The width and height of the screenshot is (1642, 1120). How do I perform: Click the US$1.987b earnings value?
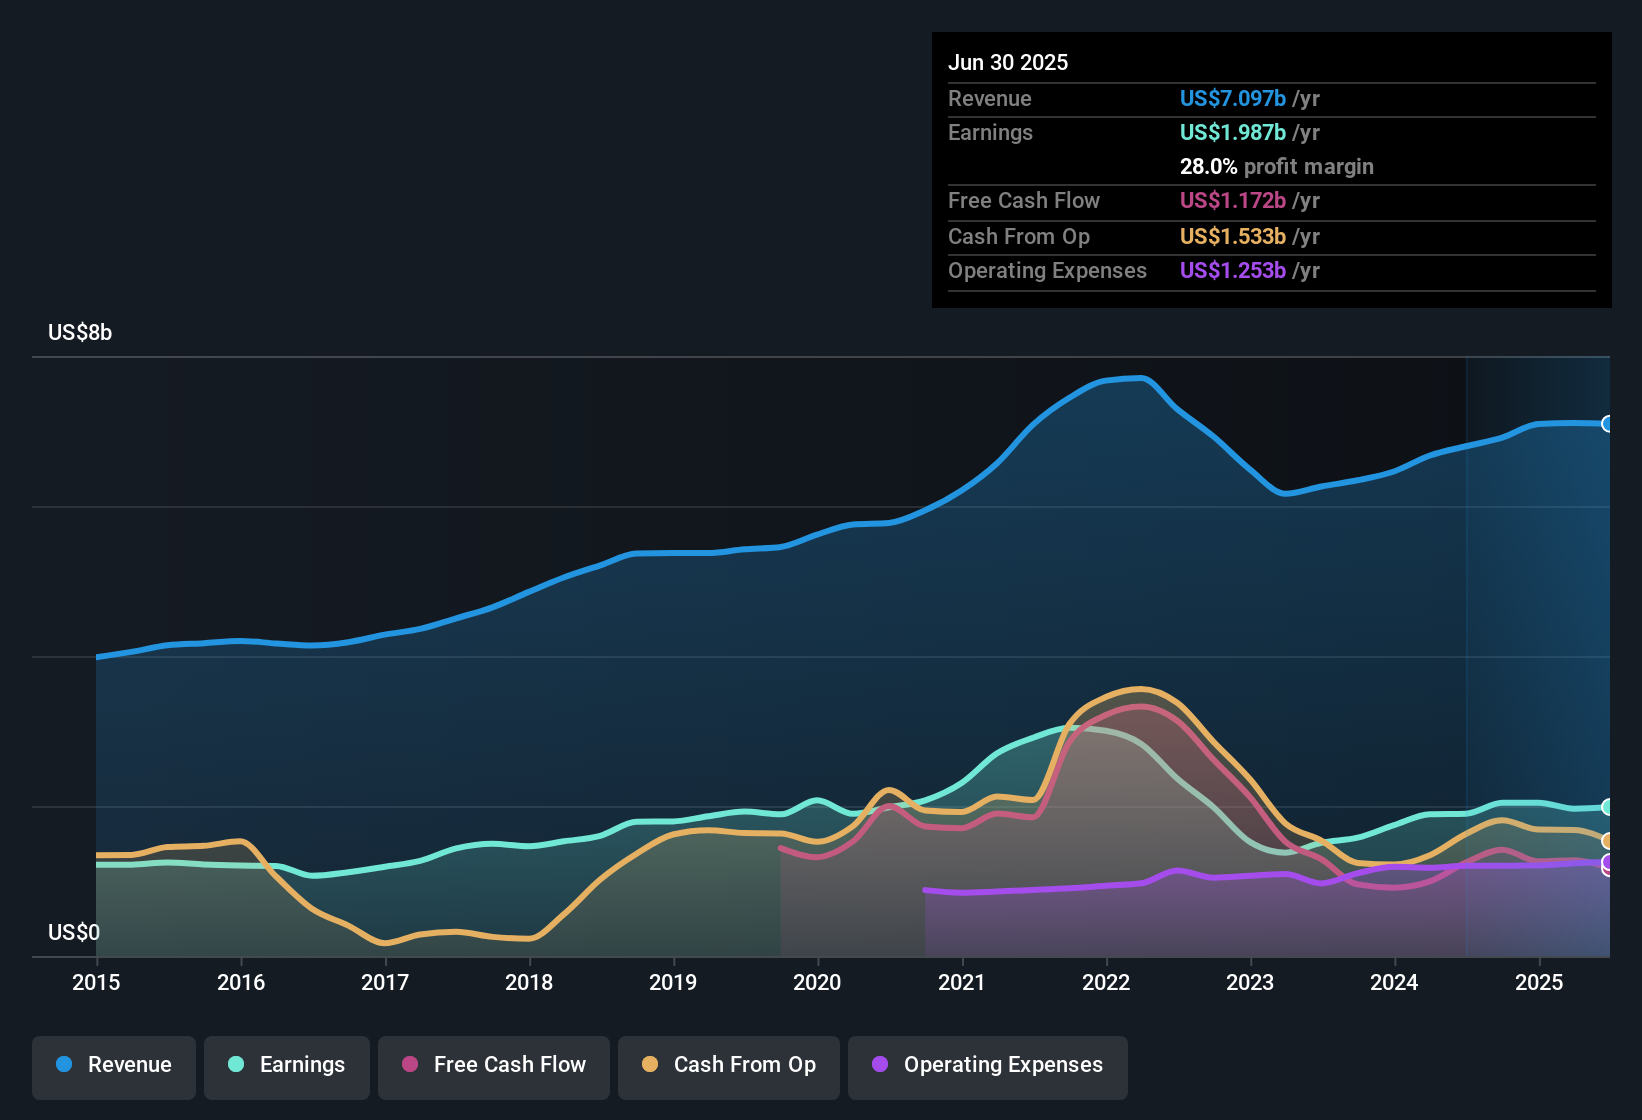(x=1232, y=132)
